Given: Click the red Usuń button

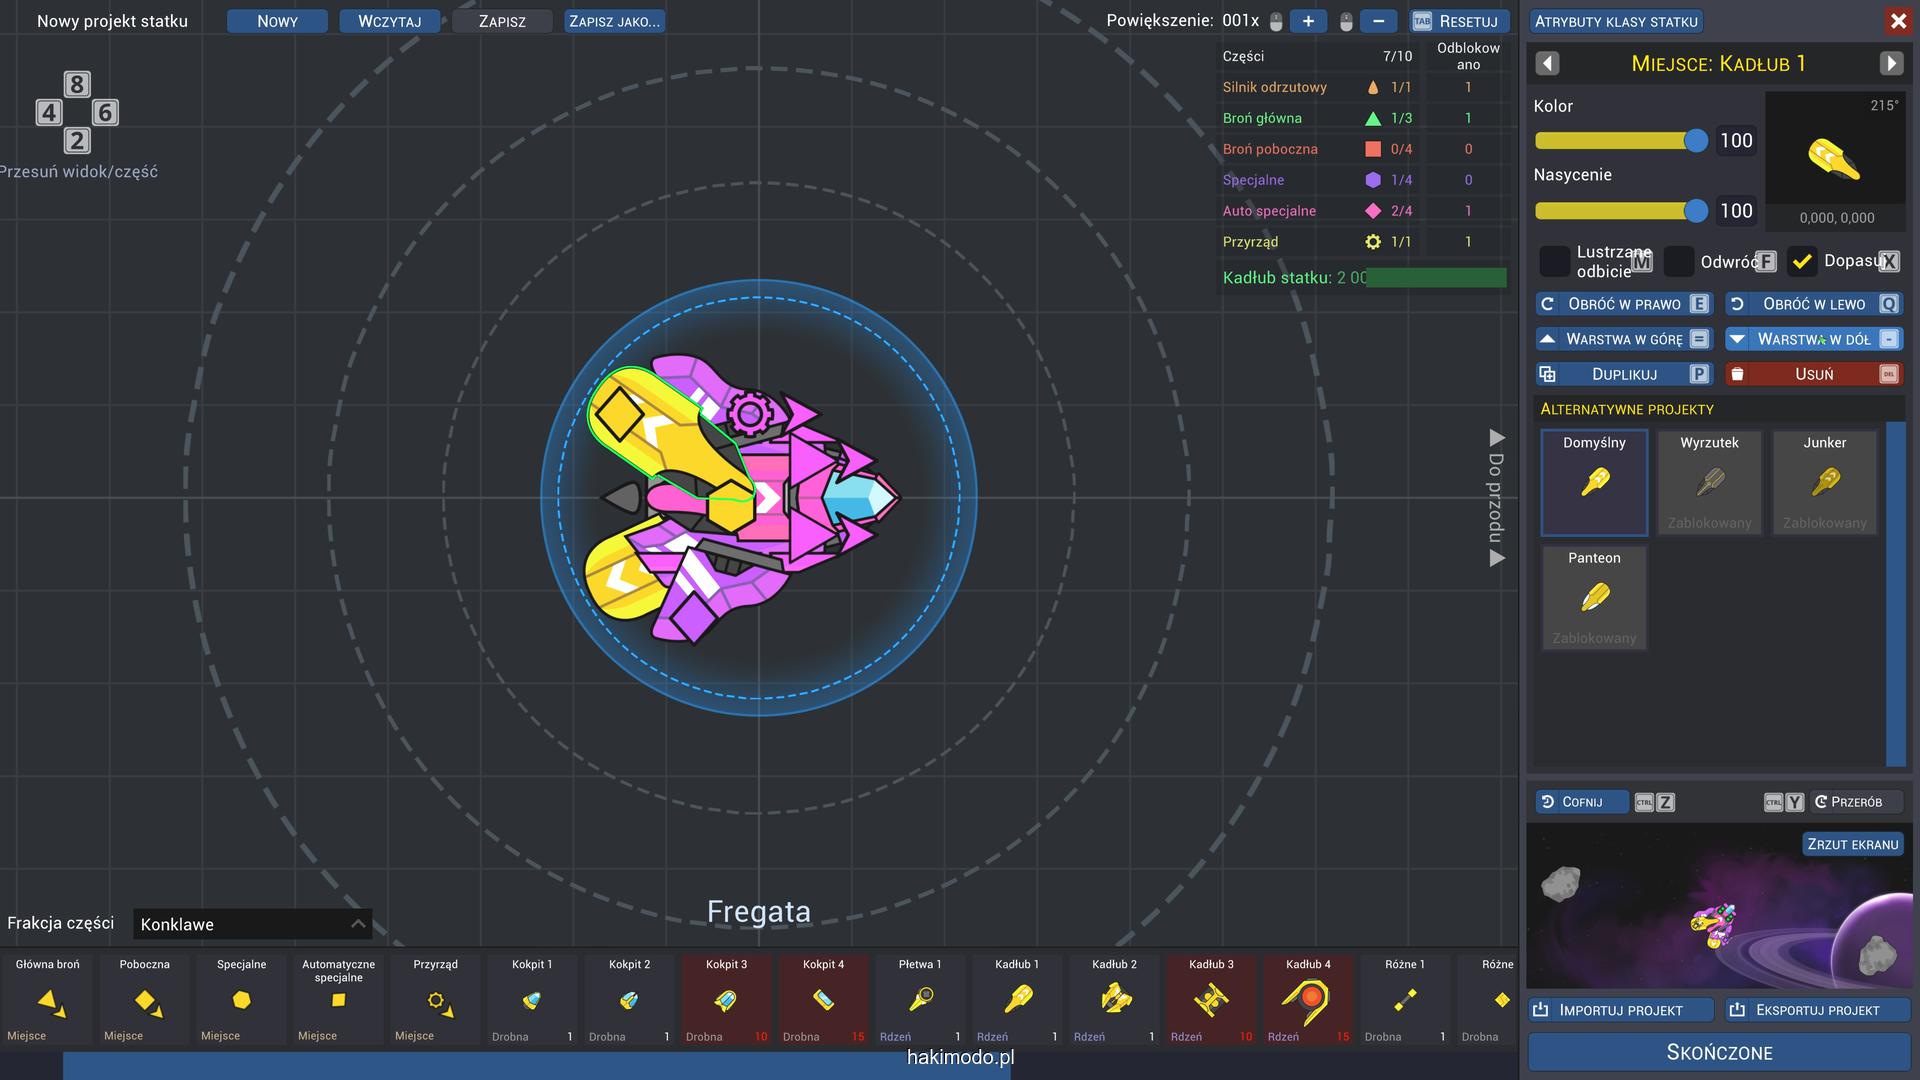Looking at the screenshot, I should coord(1813,374).
